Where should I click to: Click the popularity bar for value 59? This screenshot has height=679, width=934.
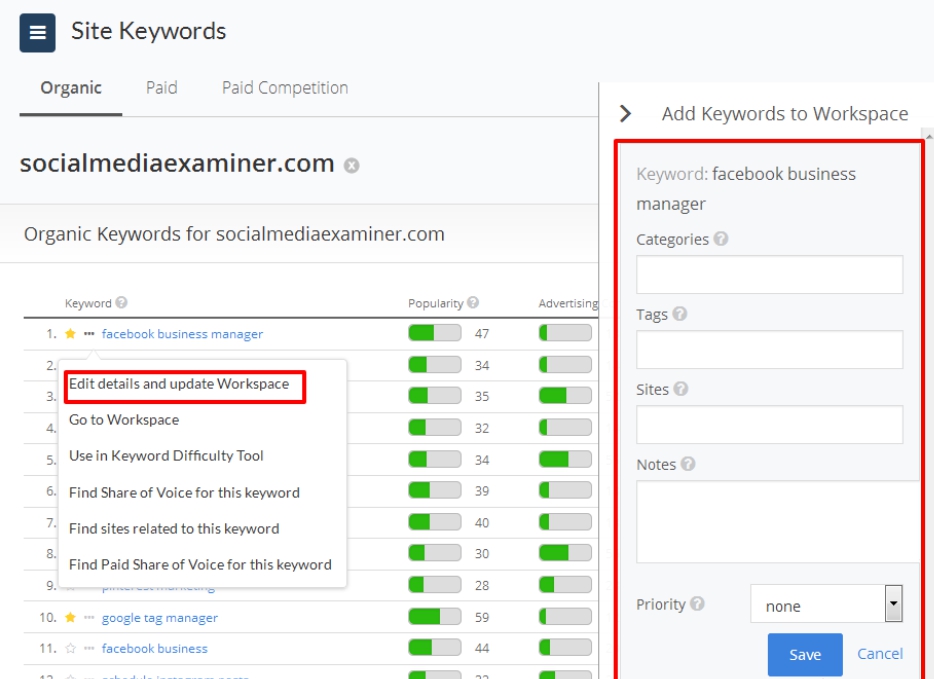click(435, 616)
